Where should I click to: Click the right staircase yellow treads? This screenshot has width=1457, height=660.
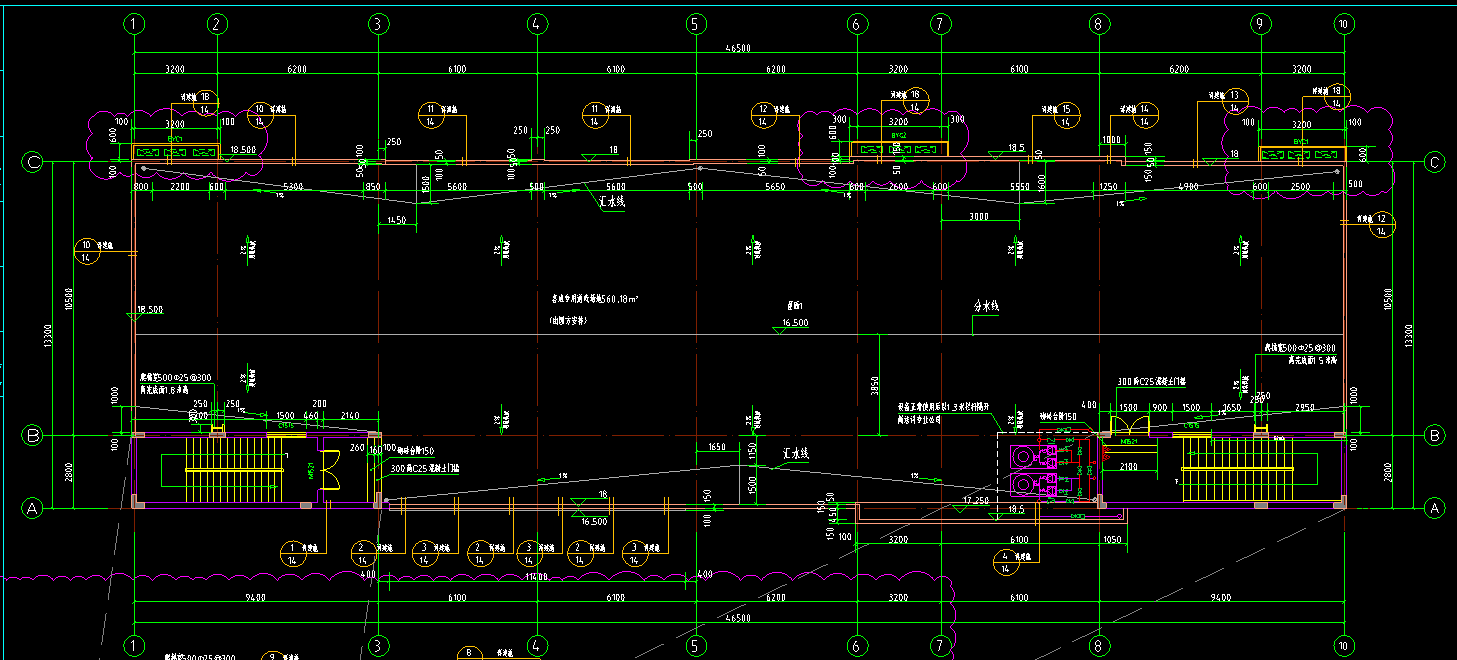[x=1223, y=470]
